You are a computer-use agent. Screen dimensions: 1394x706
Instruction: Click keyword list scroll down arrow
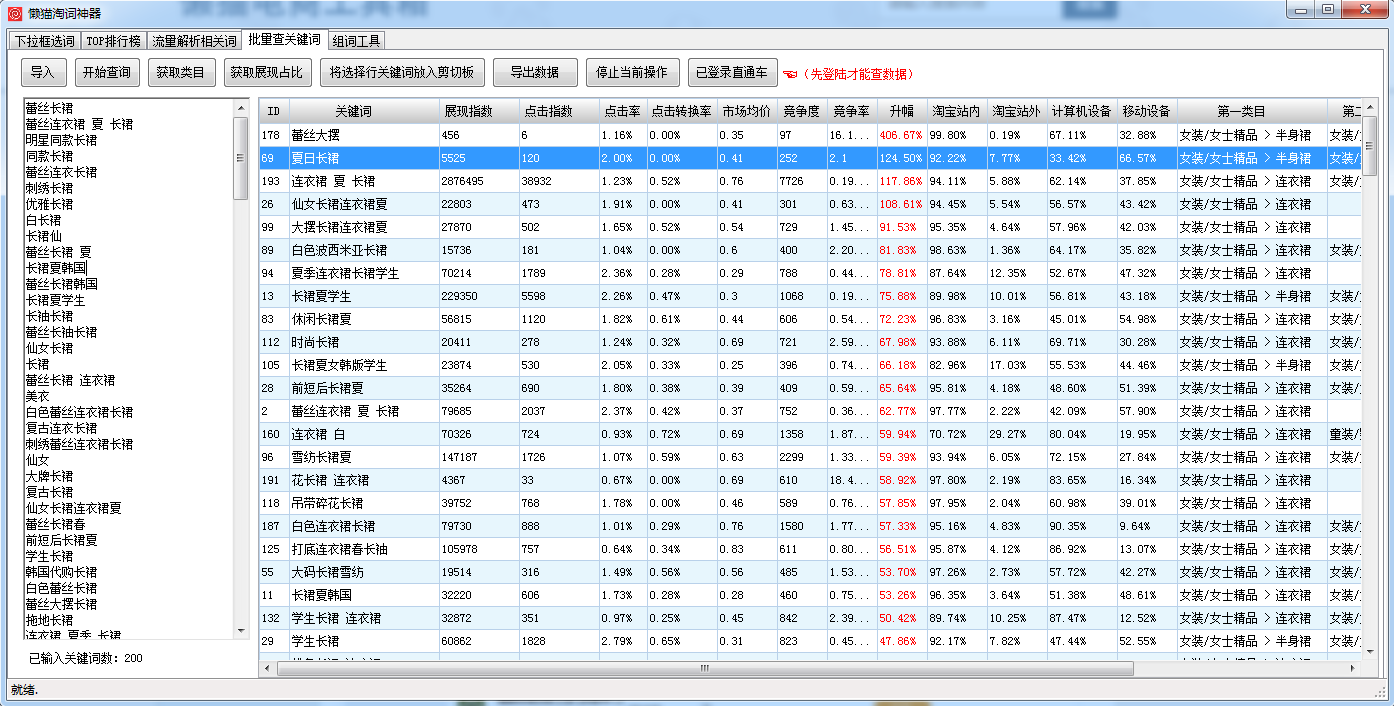pyautogui.click(x=240, y=631)
